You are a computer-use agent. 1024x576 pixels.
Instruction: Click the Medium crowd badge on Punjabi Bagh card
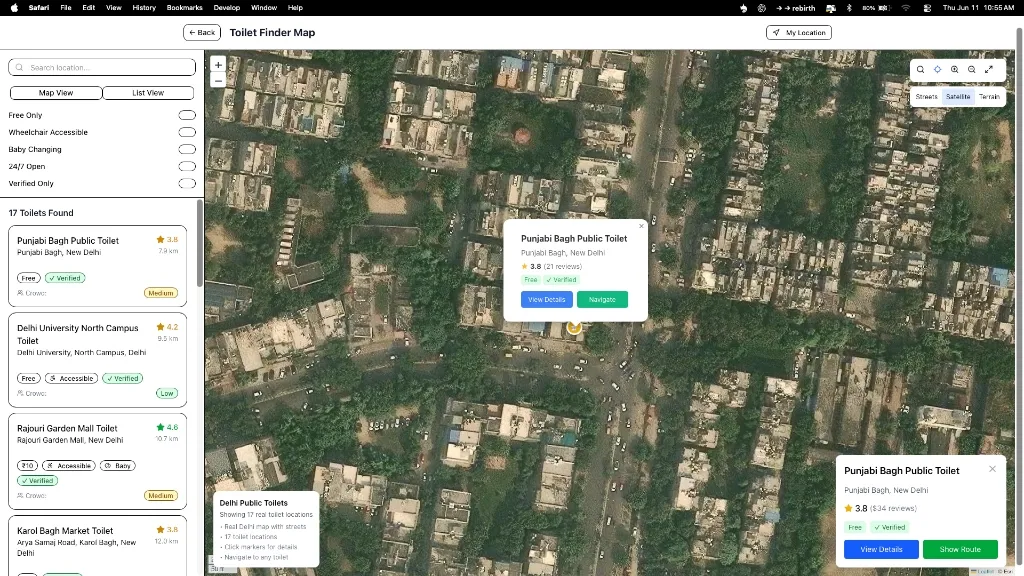click(x=161, y=293)
